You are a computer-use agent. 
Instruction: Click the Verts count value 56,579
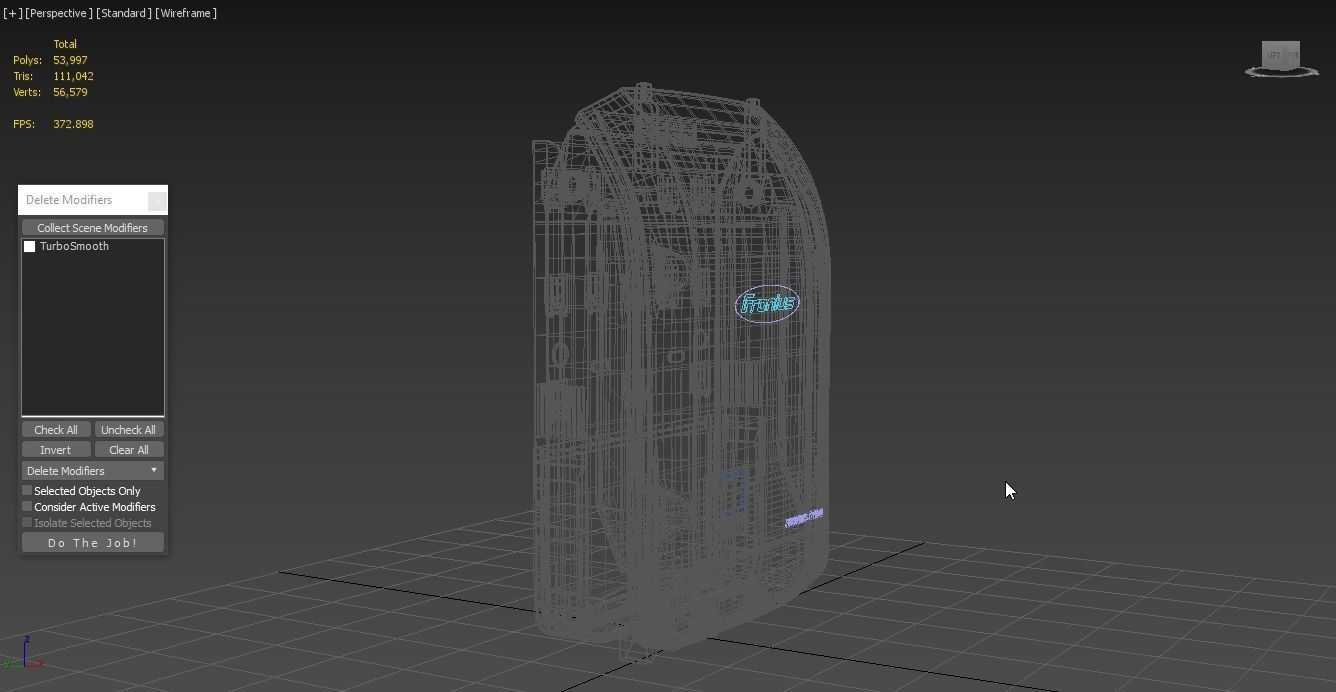[70, 92]
